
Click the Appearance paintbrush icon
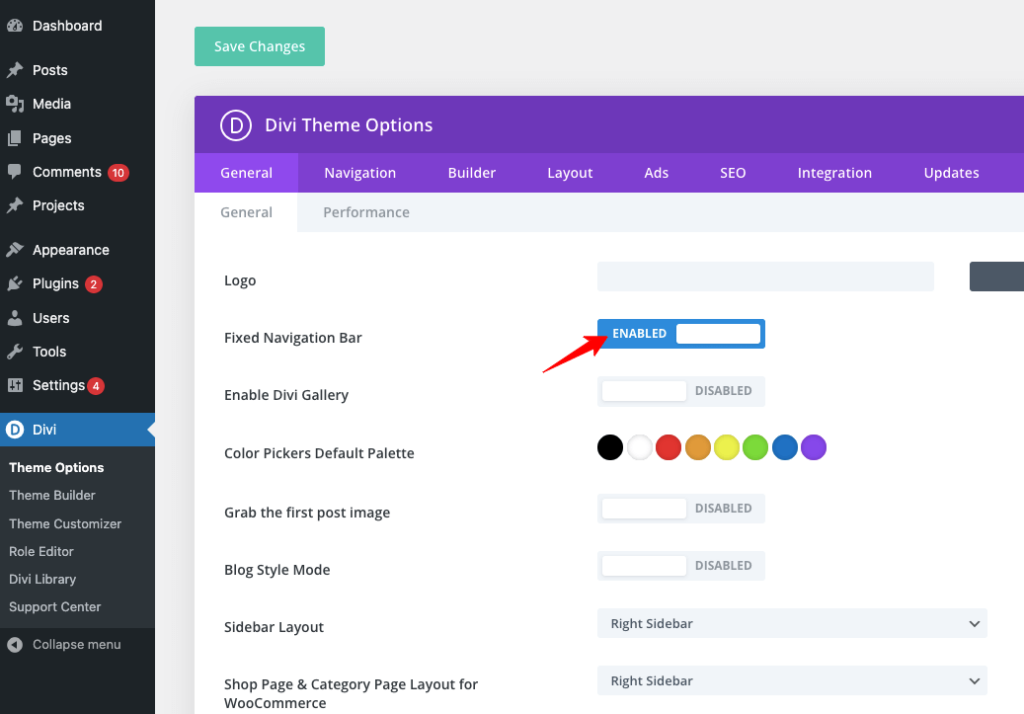(15, 250)
